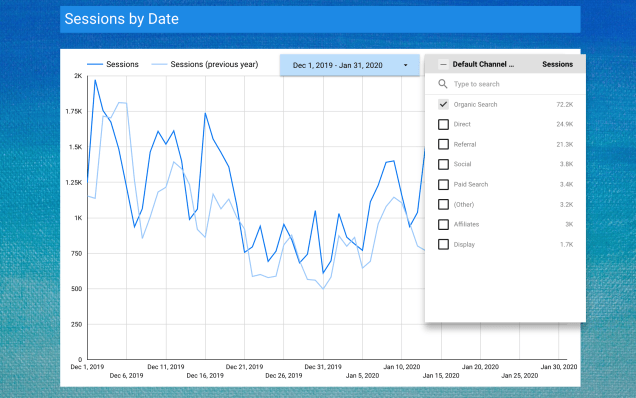Click the 24.9K Direct sessions value
This screenshot has width=636, height=398.
[565, 124]
